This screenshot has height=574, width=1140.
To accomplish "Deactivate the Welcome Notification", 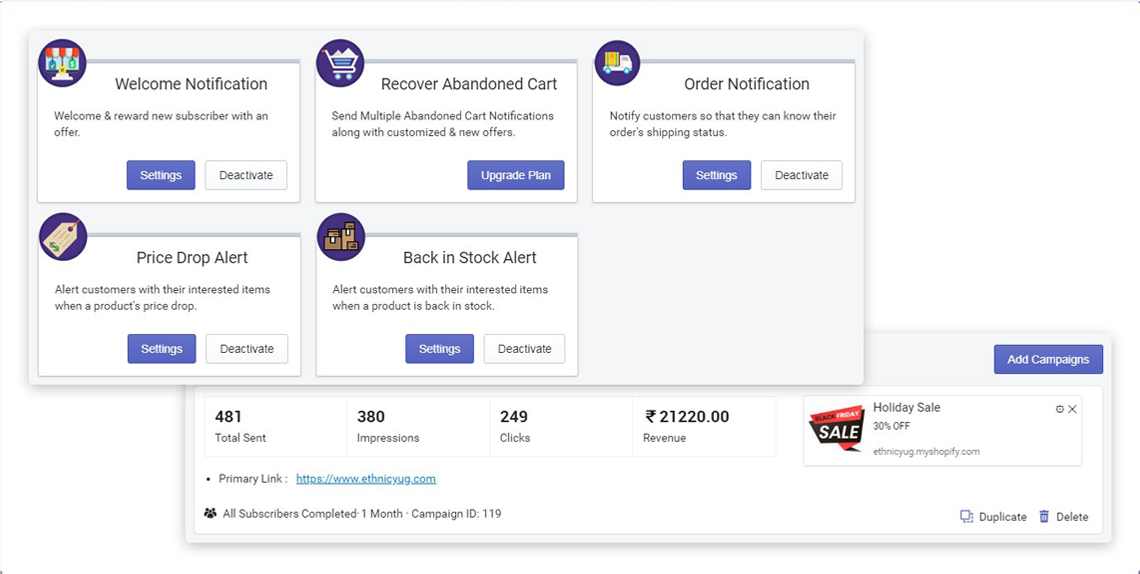I will [246, 175].
